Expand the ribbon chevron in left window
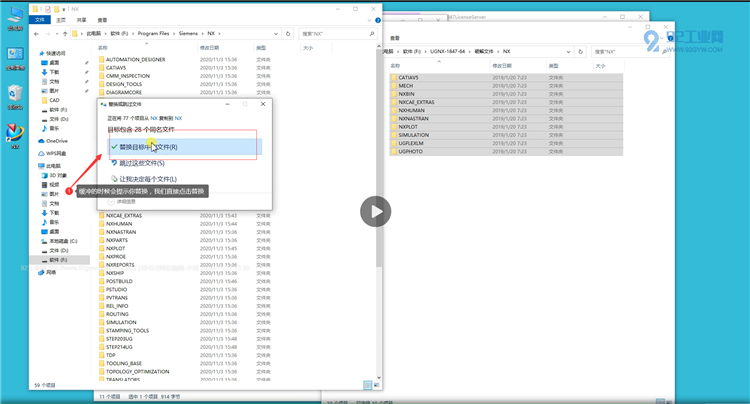Viewport: 750px width, 404px height. pos(369,20)
